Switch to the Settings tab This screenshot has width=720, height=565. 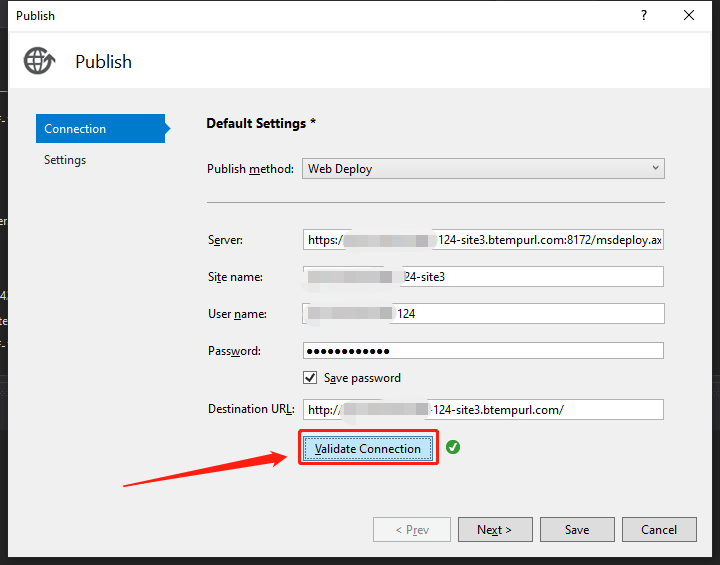pyautogui.click(x=65, y=160)
